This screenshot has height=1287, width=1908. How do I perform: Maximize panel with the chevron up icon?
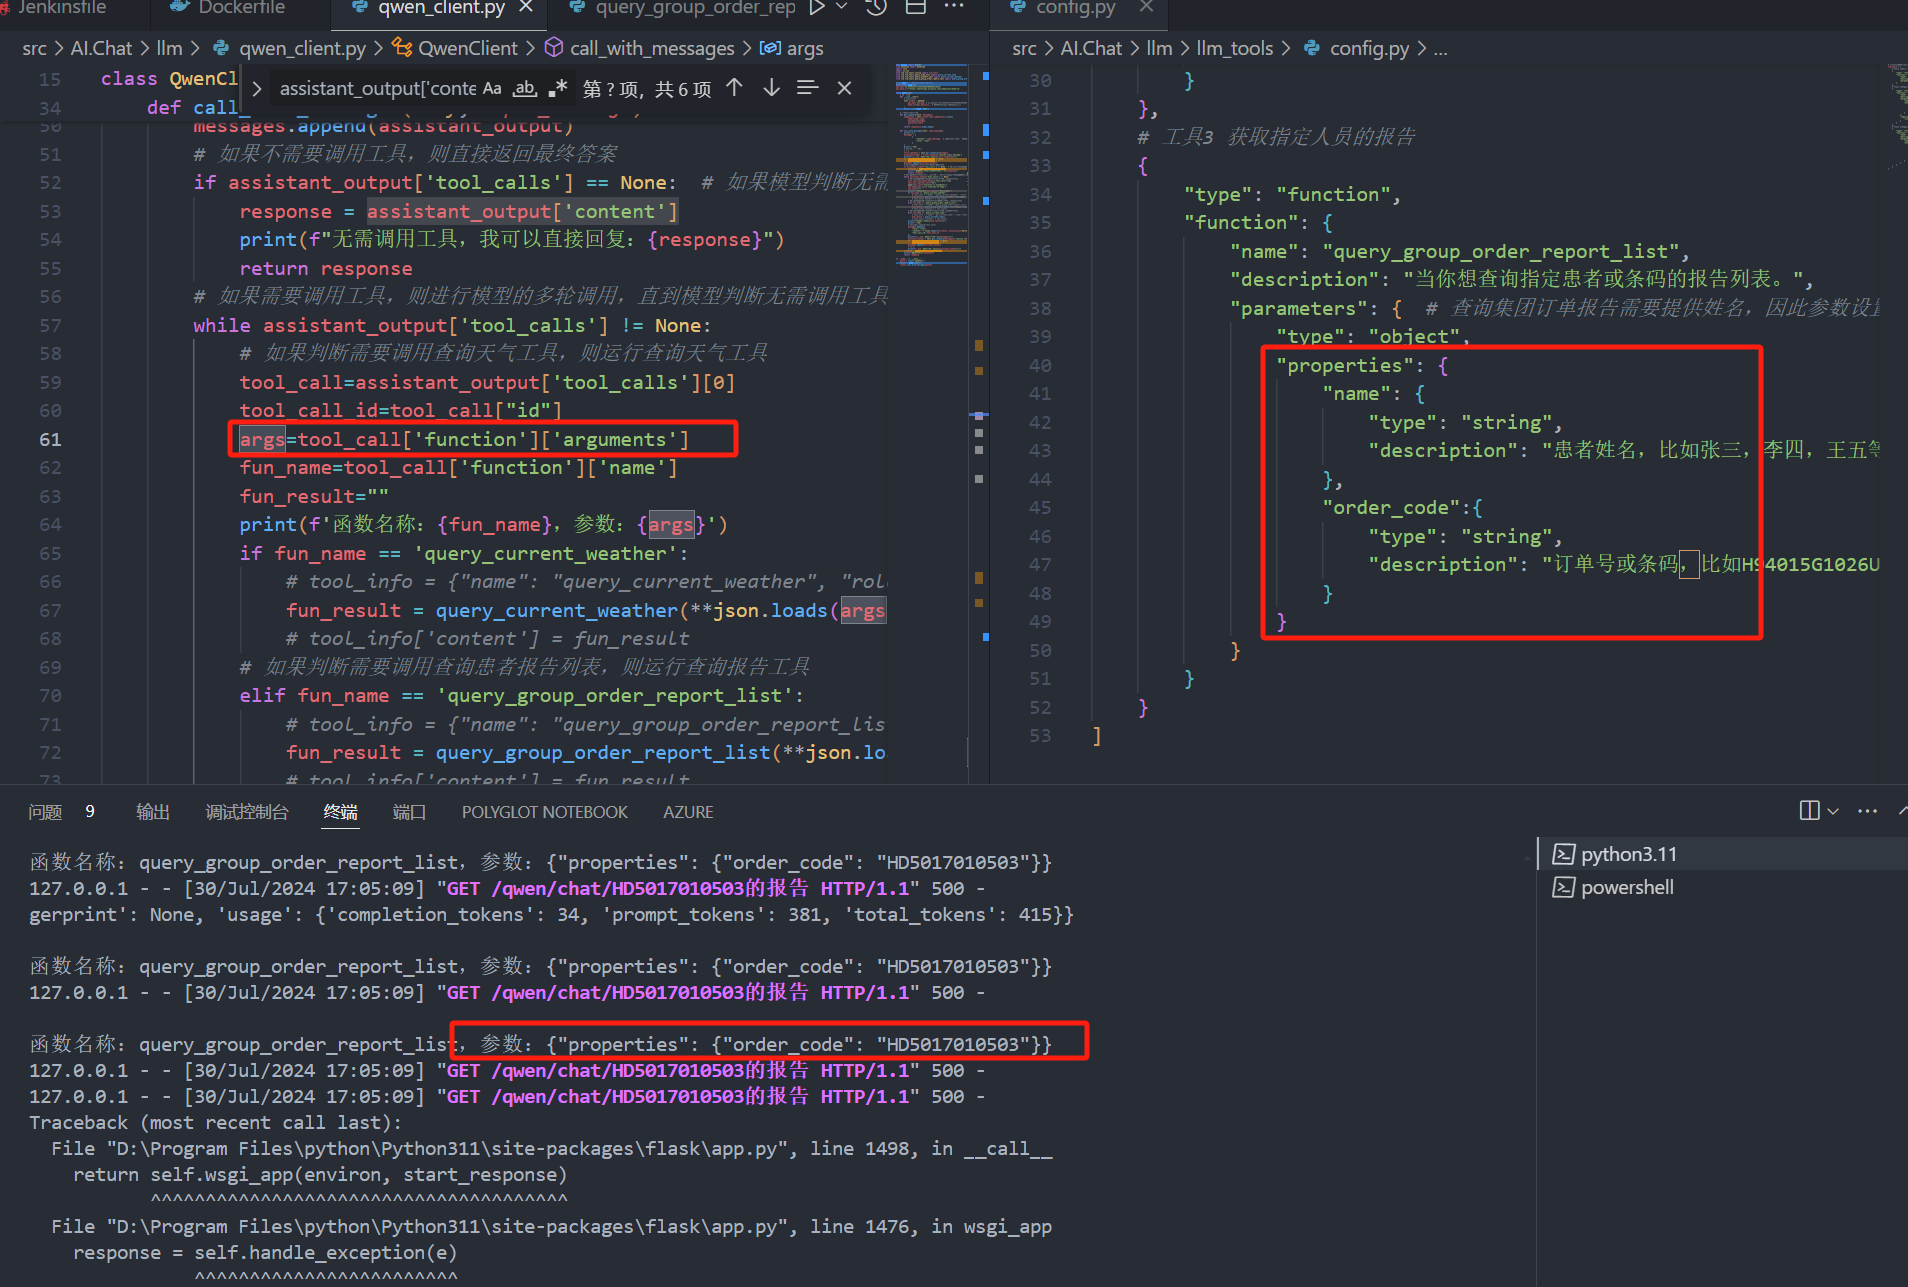[x=1902, y=810]
